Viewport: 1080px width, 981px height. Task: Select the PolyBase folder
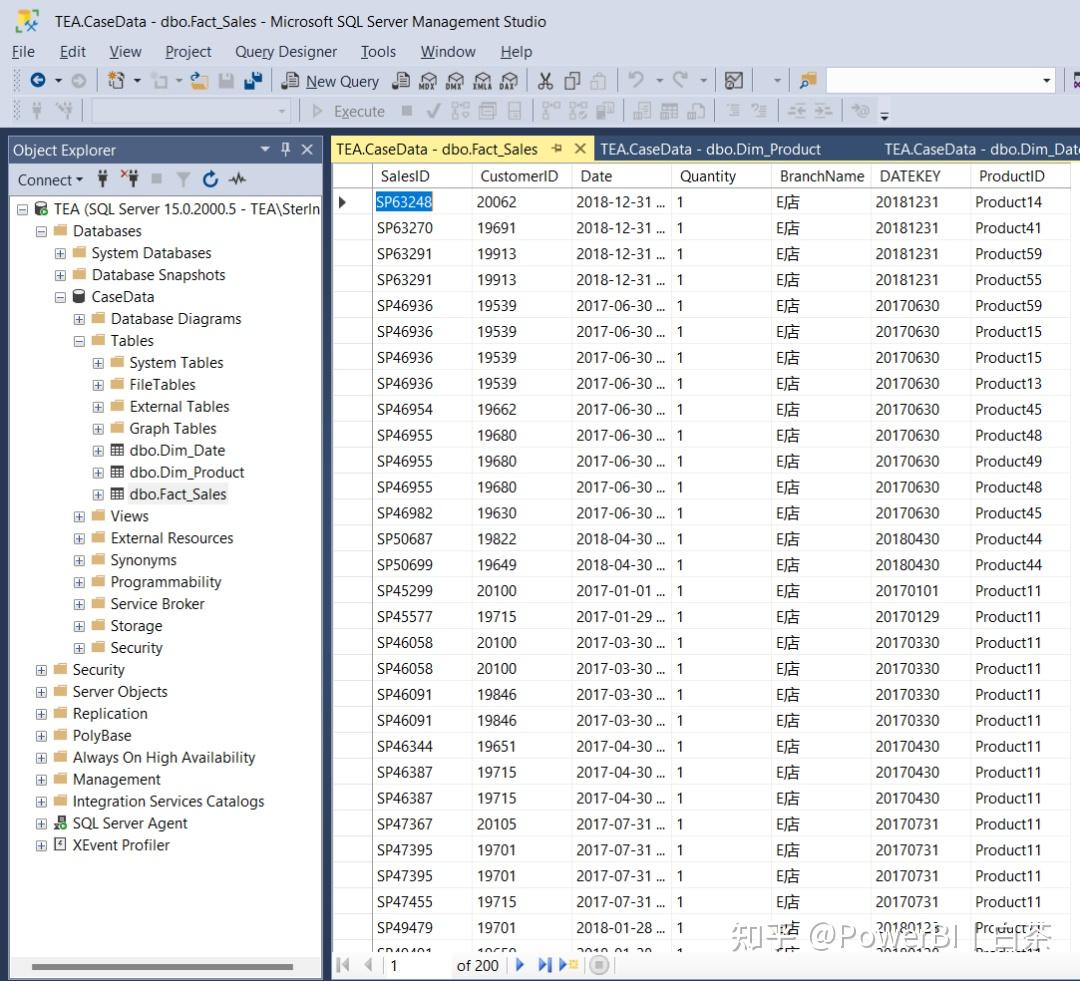pyautogui.click(x=101, y=736)
